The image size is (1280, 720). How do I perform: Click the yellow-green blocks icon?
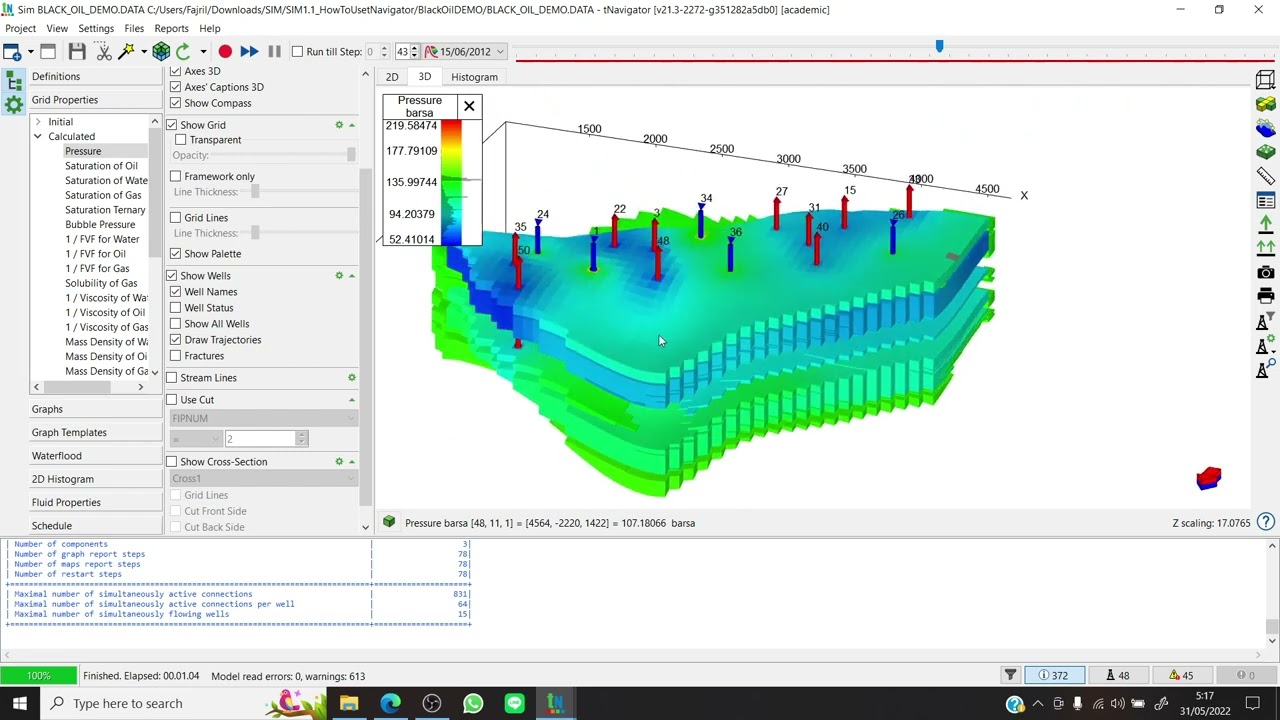click(x=1265, y=105)
